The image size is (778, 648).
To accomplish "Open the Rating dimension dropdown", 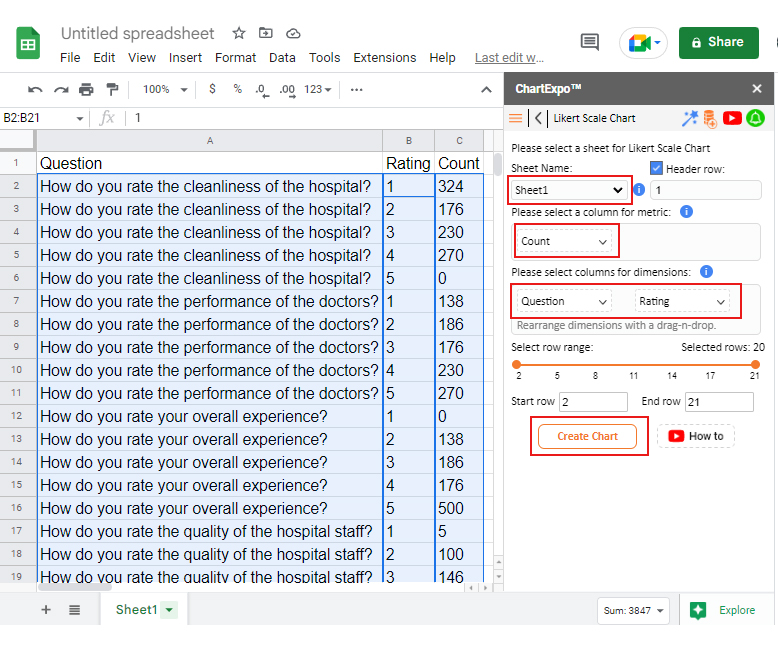I will pos(682,302).
